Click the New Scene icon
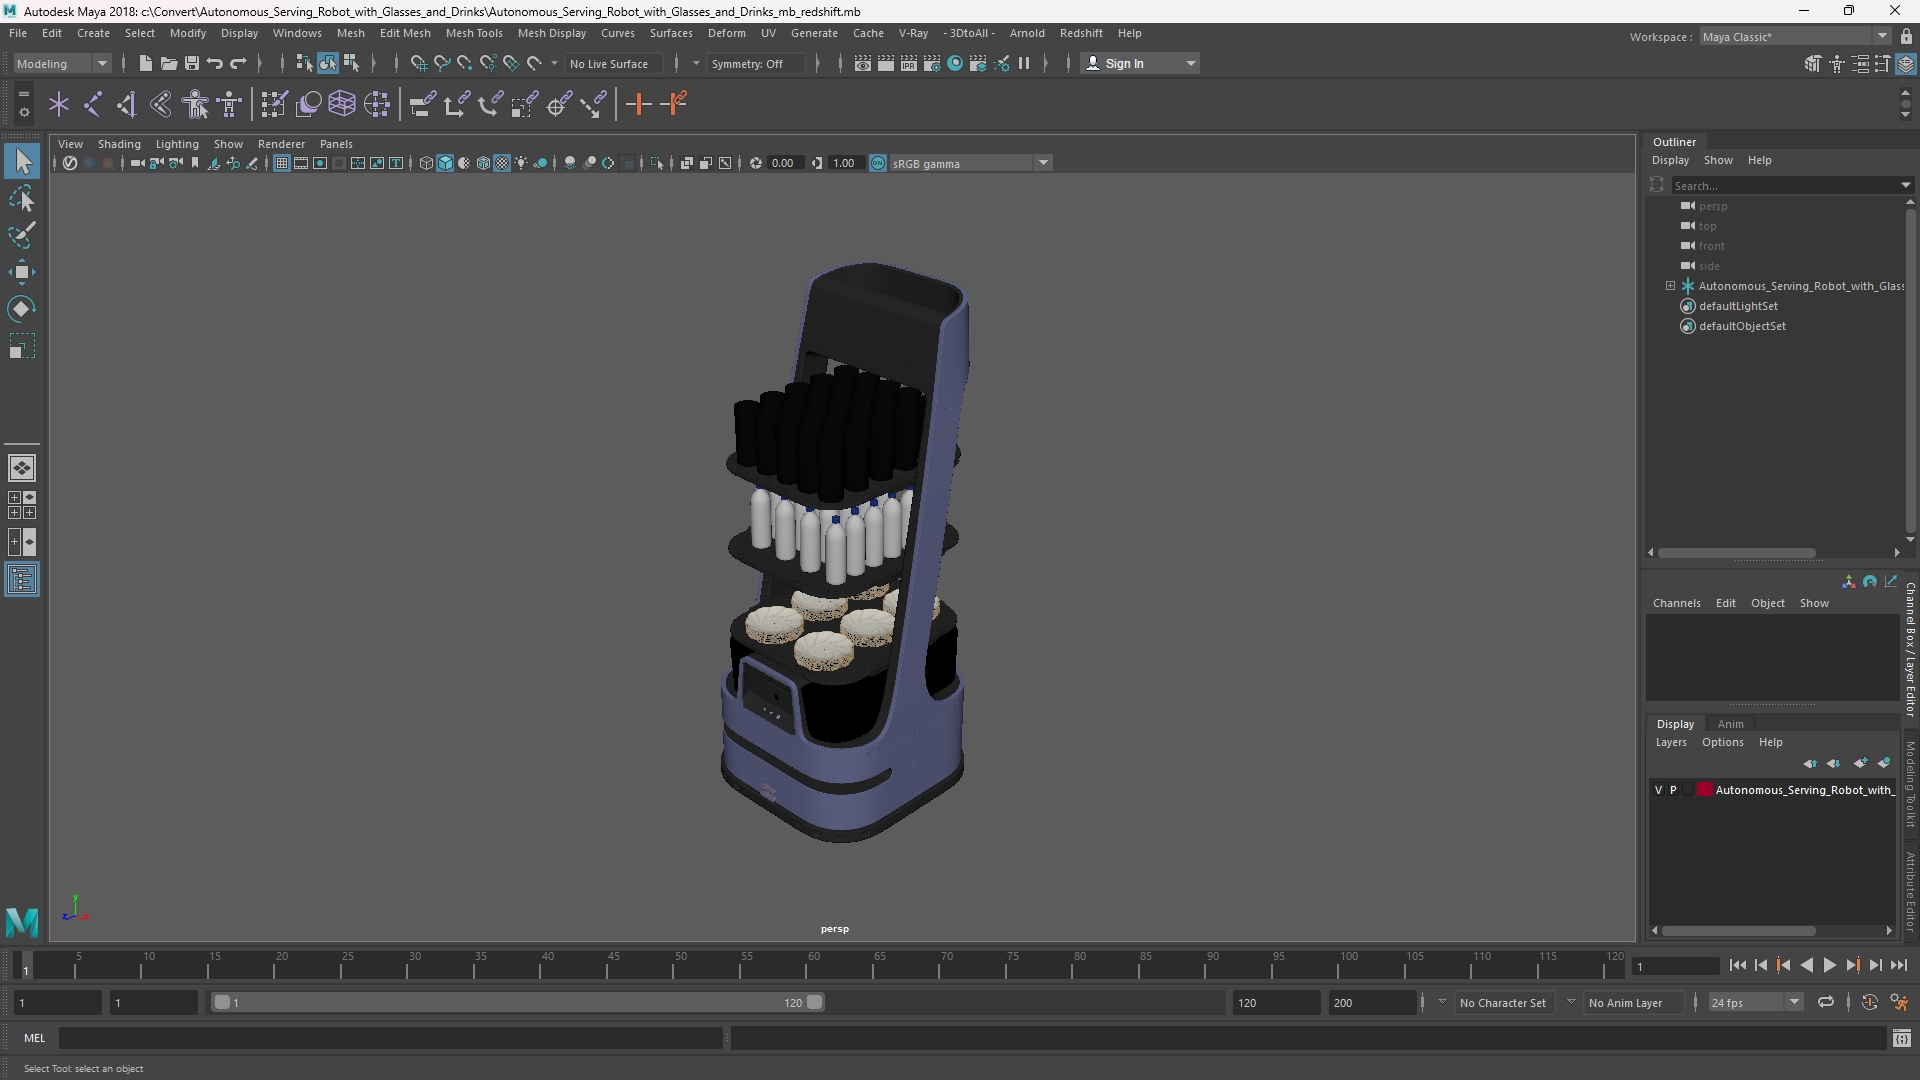This screenshot has width=1920, height=1080. point(145,63)
